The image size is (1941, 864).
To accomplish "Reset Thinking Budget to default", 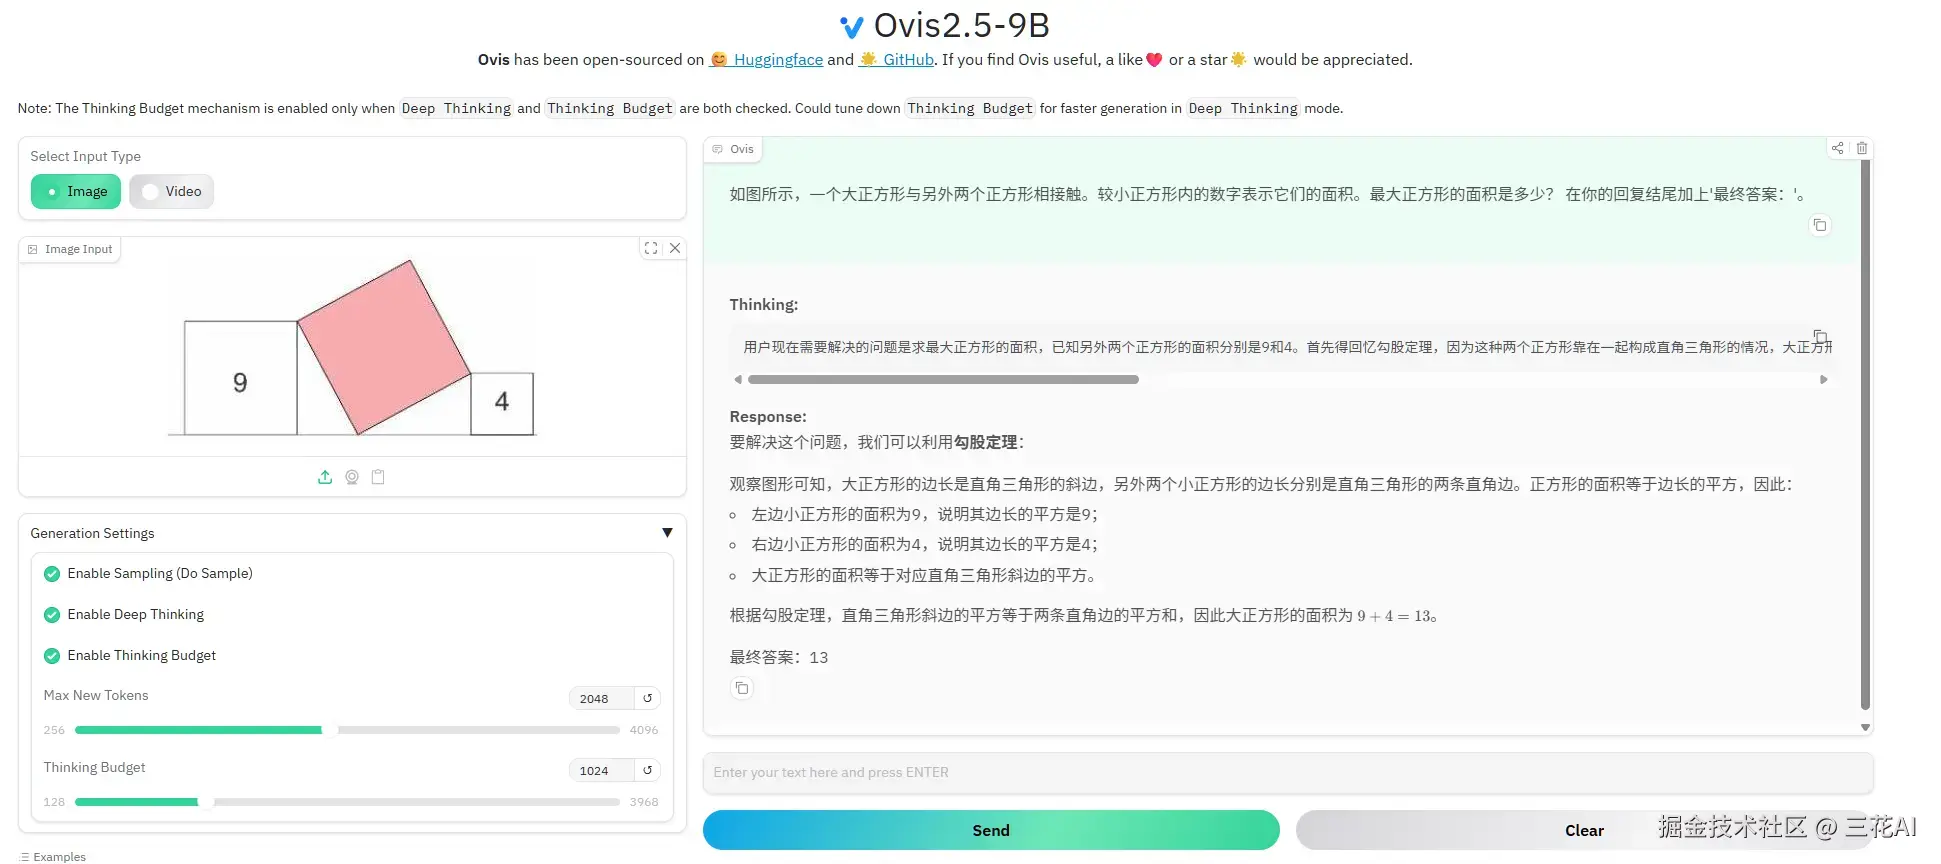I will click(x=648, y=770).
